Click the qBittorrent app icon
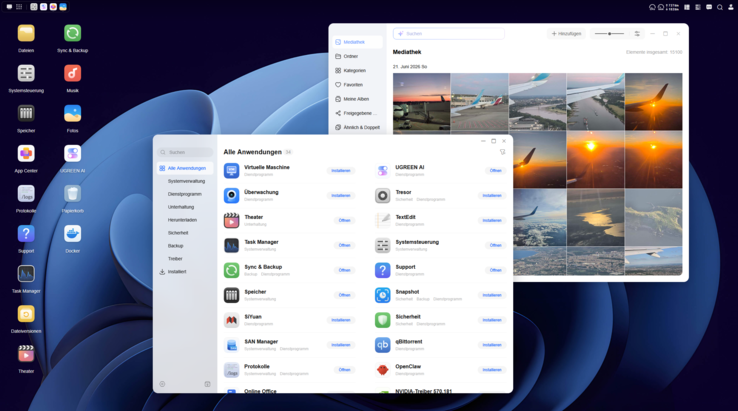The height and width of the screenshot is (411, 738). (x=382, y=345)
